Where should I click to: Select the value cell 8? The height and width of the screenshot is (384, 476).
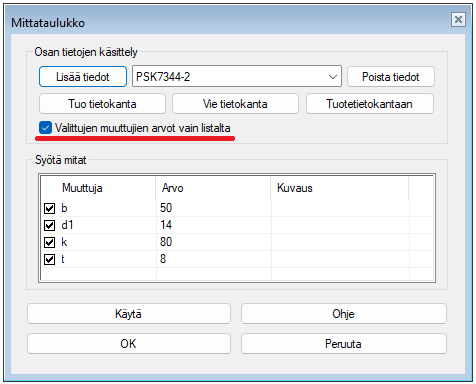click(x=213, y=259)
